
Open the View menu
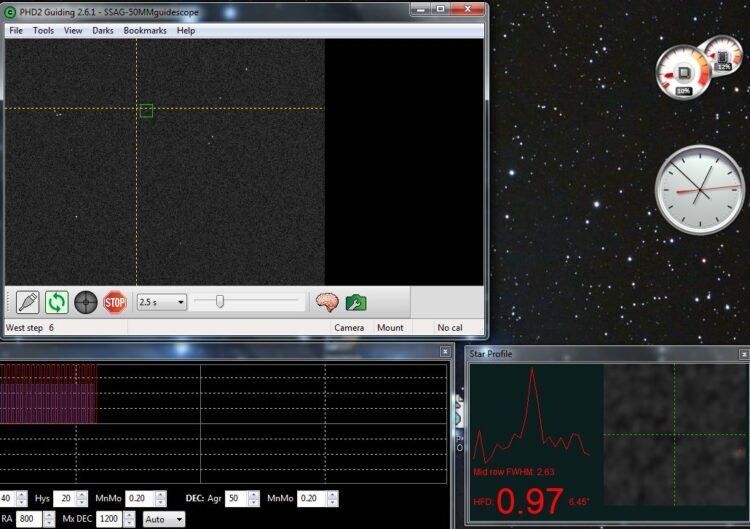73,31
